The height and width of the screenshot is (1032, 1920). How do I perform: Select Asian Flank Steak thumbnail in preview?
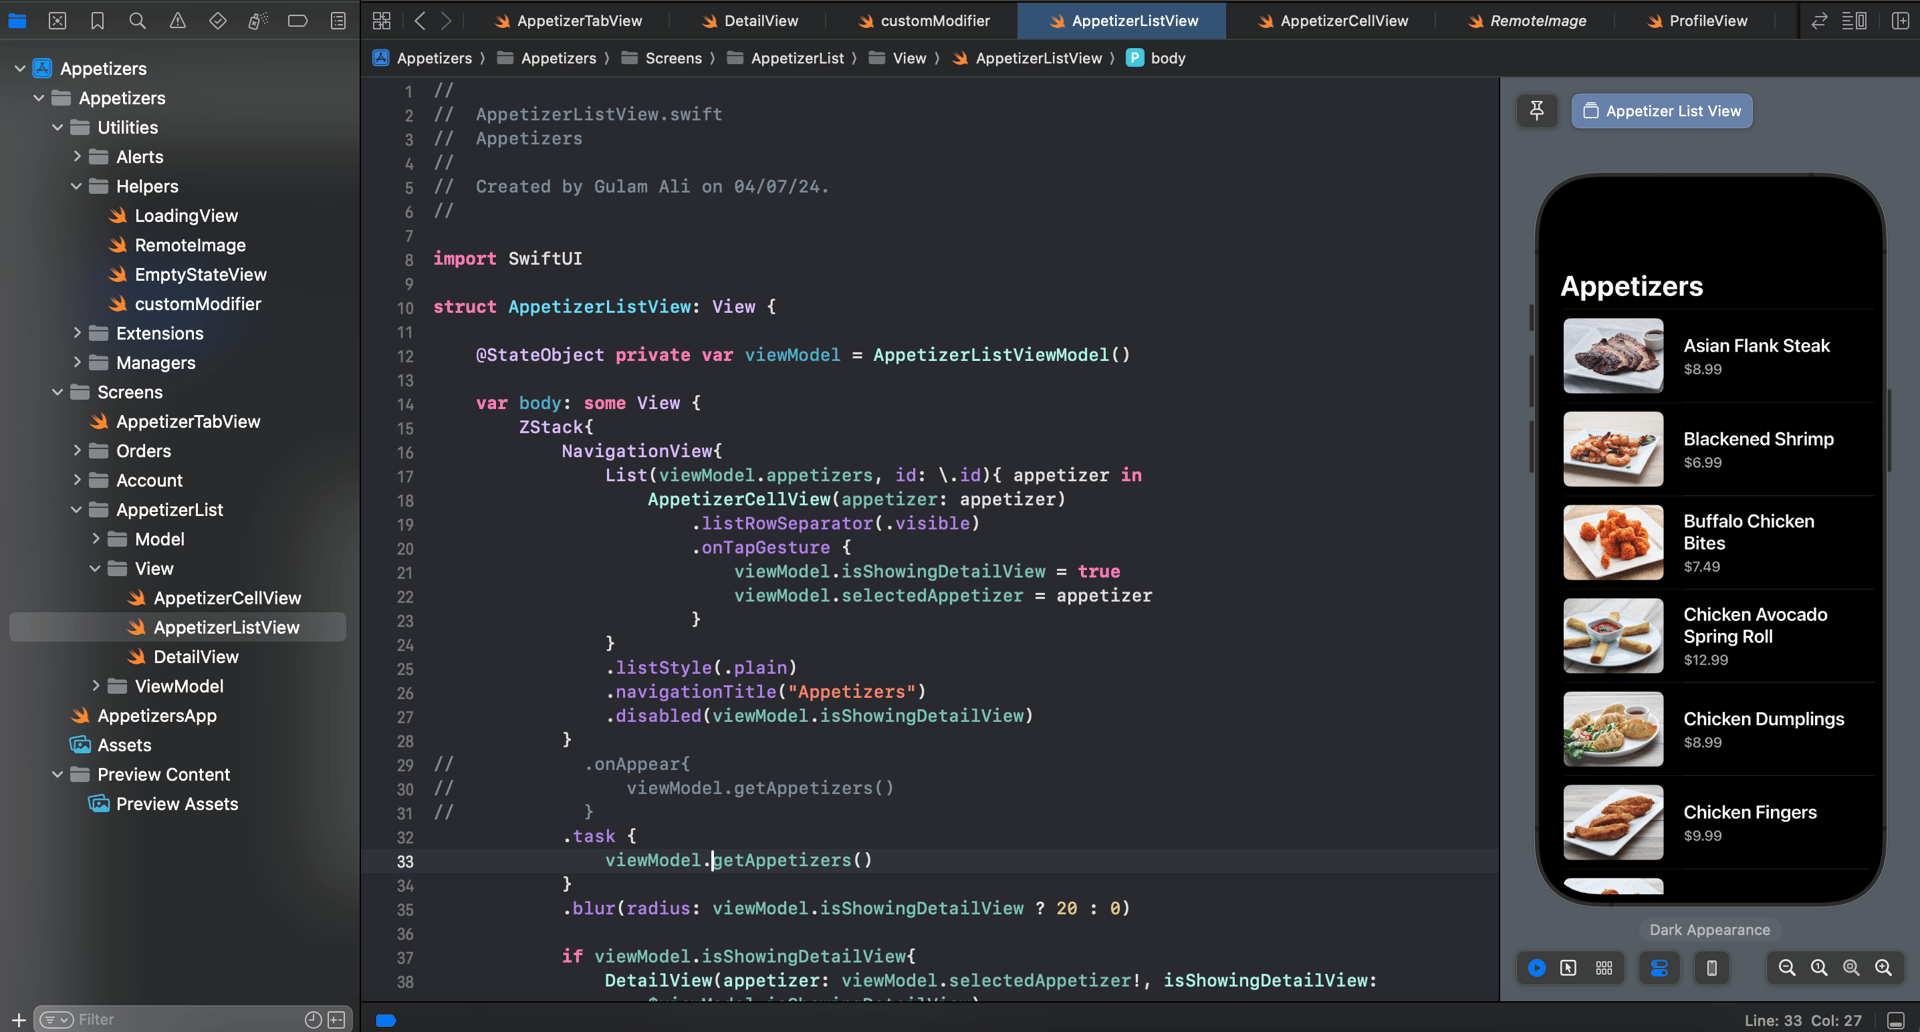[x=1613, y=355]
